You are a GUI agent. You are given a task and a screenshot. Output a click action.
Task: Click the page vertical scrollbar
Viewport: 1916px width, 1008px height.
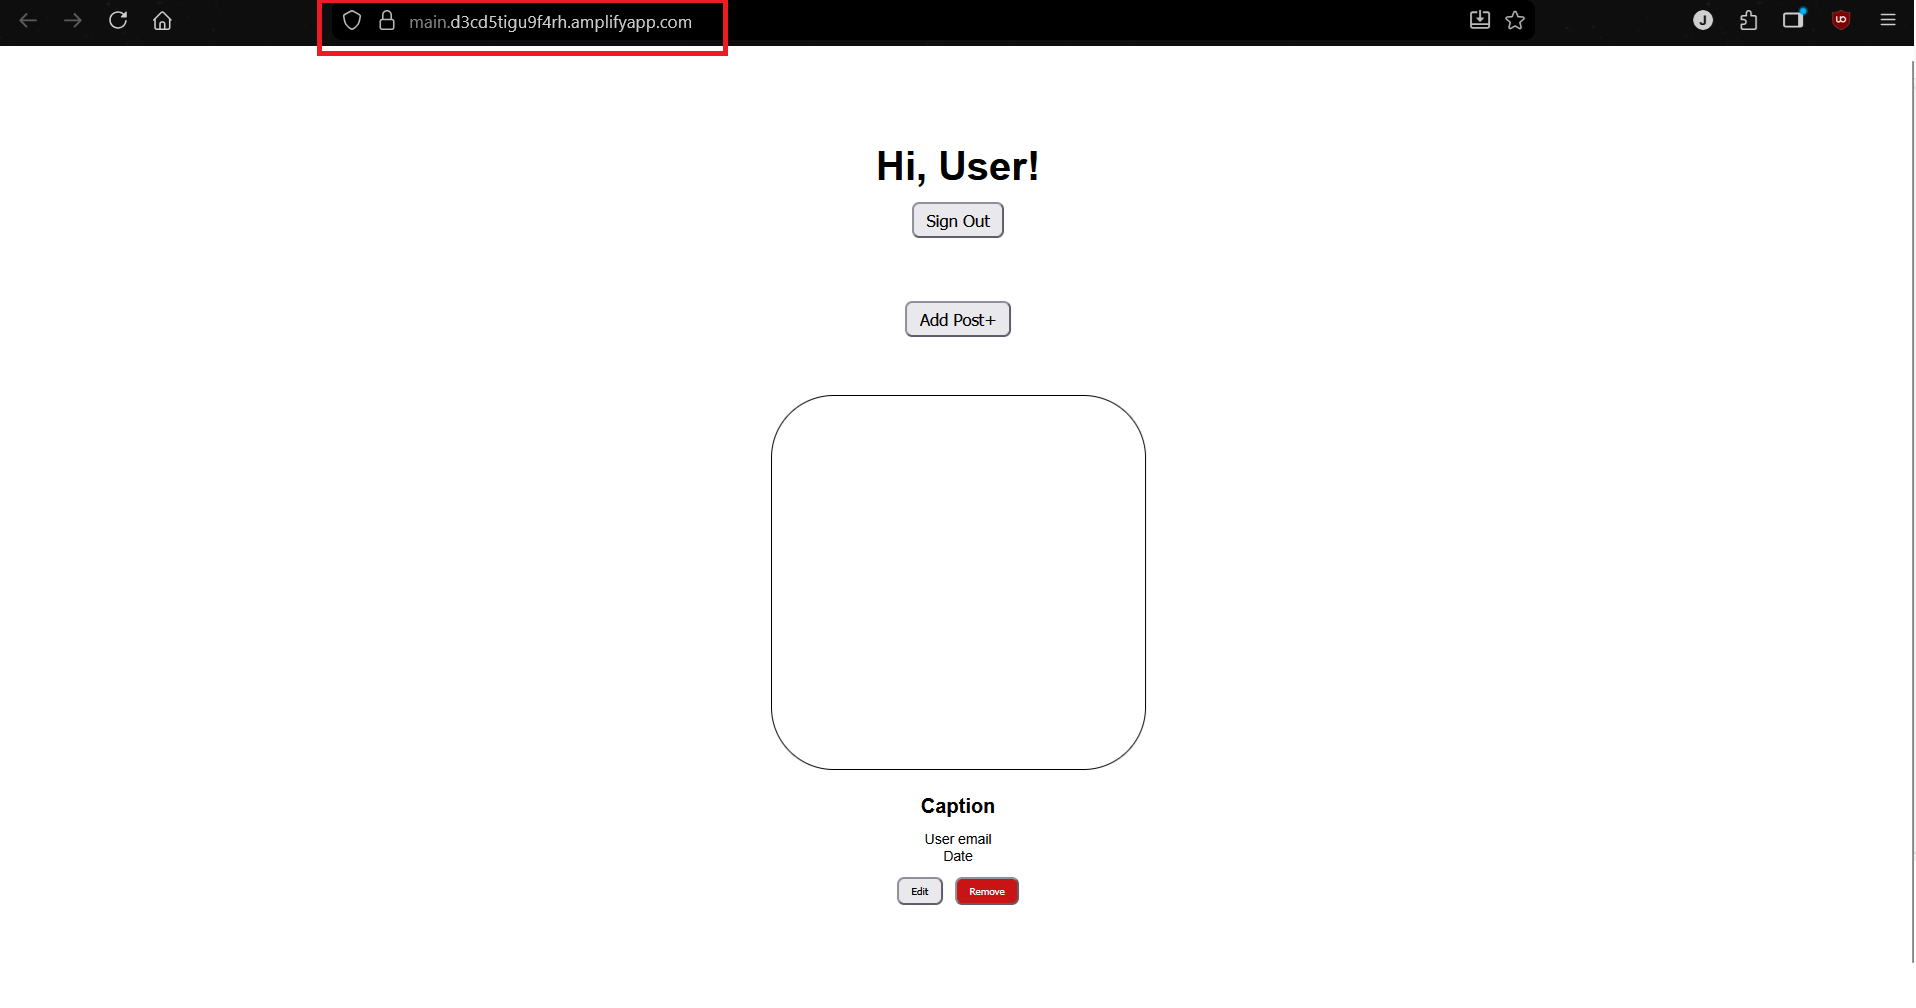[1912, 510]
